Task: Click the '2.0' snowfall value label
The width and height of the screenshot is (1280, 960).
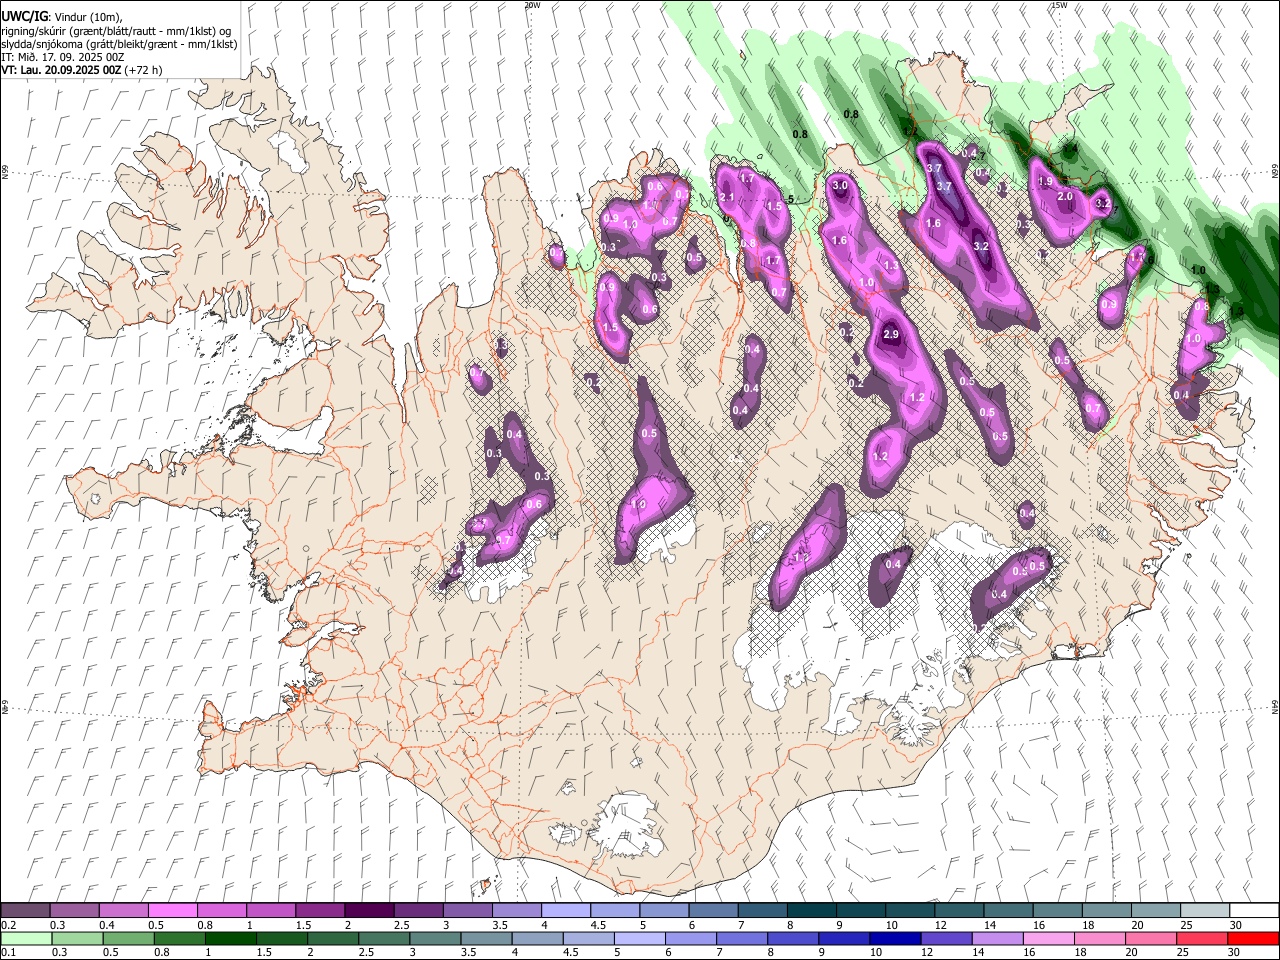Action: [1065, 197]
